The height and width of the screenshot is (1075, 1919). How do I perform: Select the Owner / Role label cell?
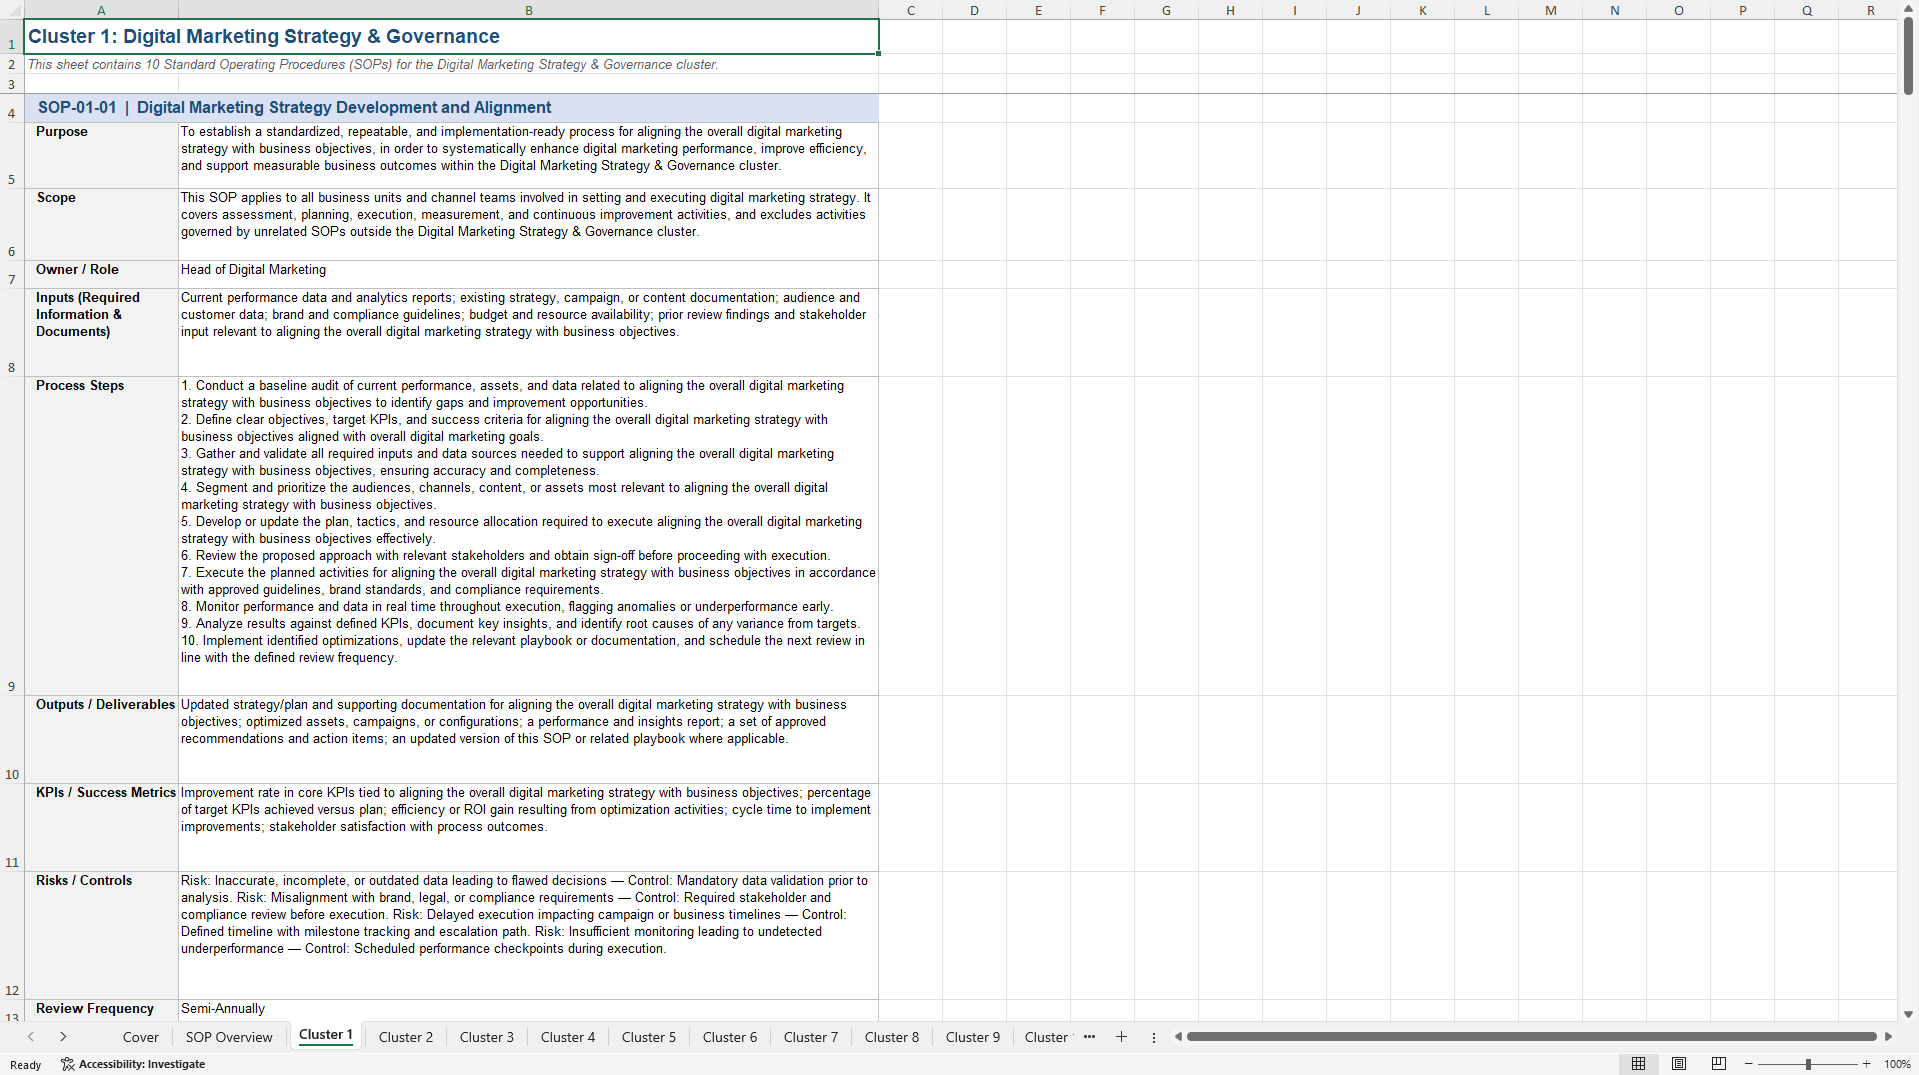(101, 275)
